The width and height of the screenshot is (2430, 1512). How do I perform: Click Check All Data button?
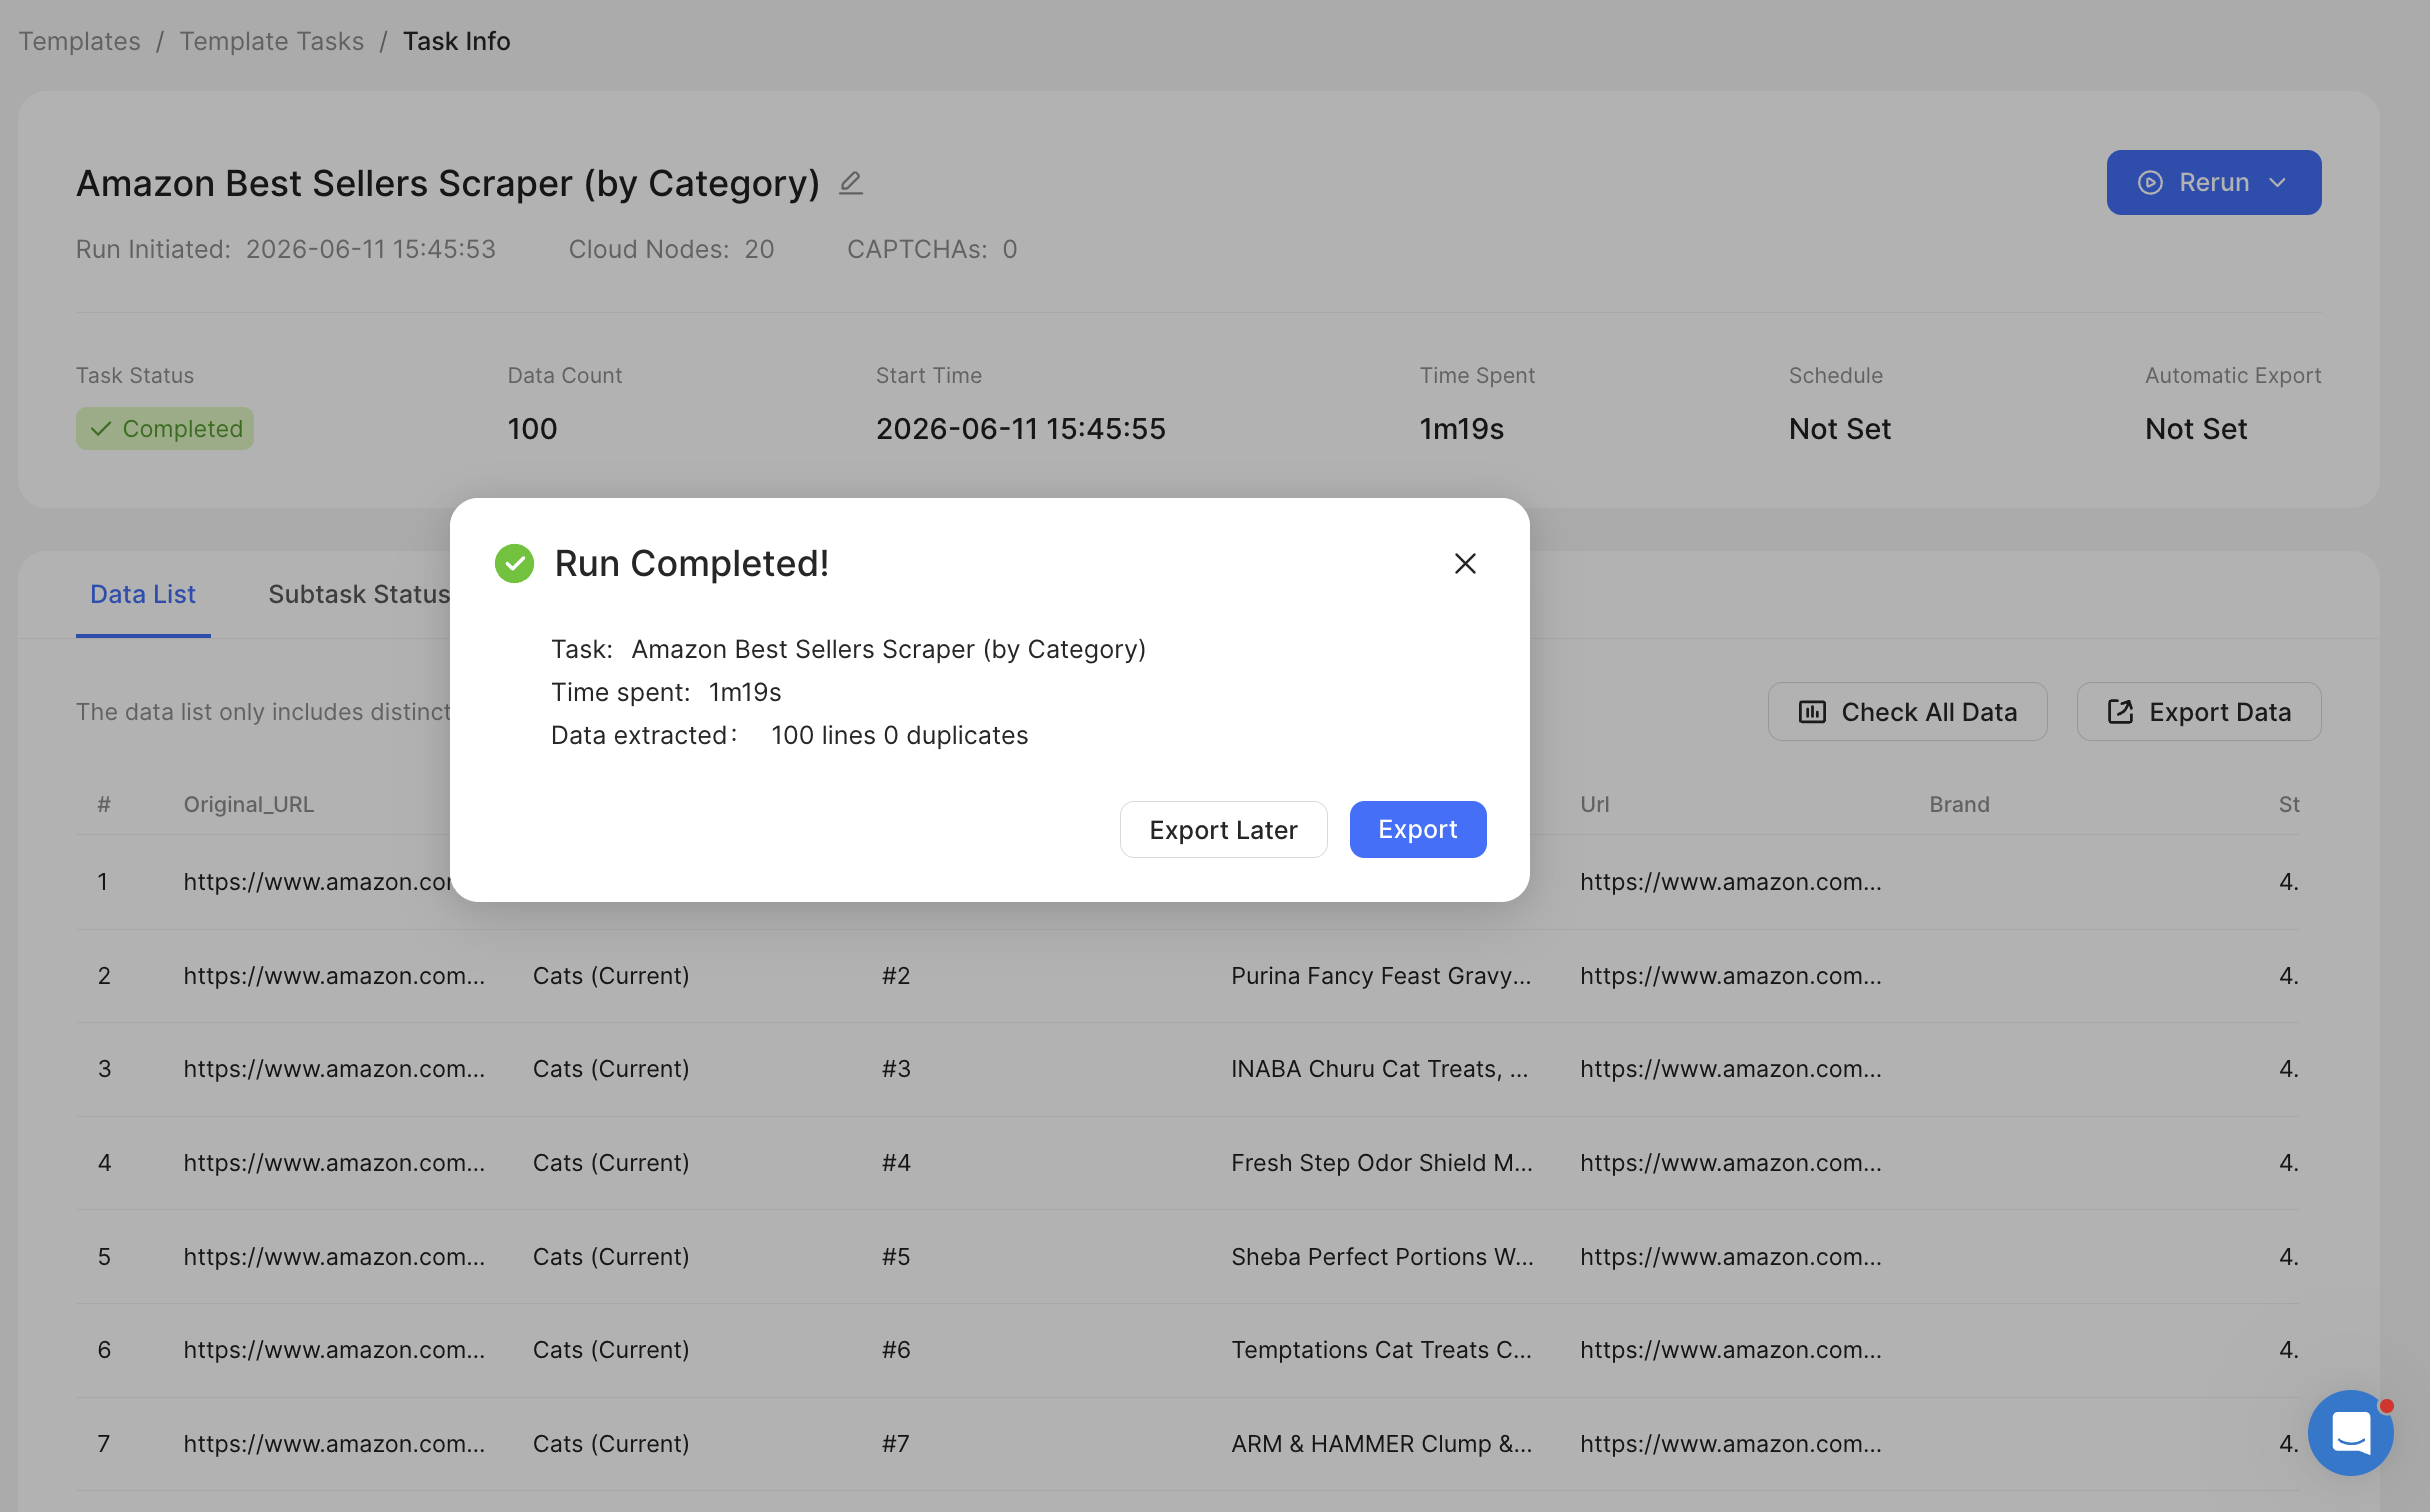[1907, 712]
